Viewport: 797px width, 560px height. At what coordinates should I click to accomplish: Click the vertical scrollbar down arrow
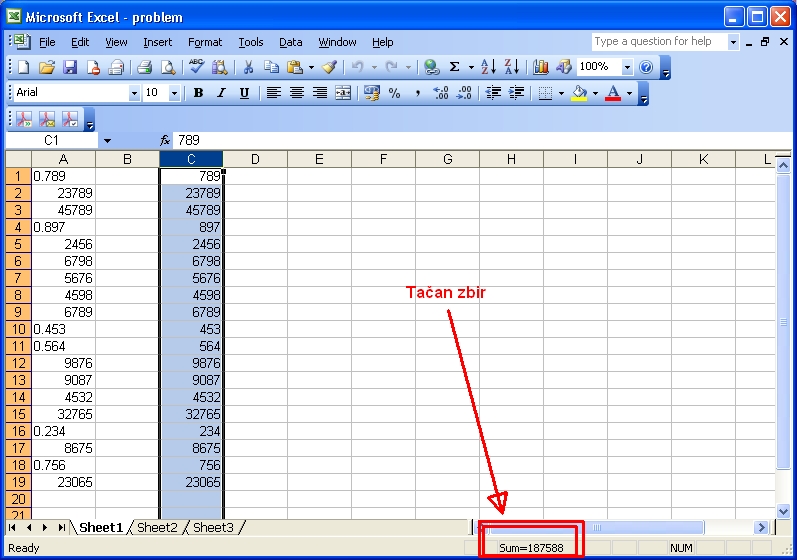click(x=783, y=511)
